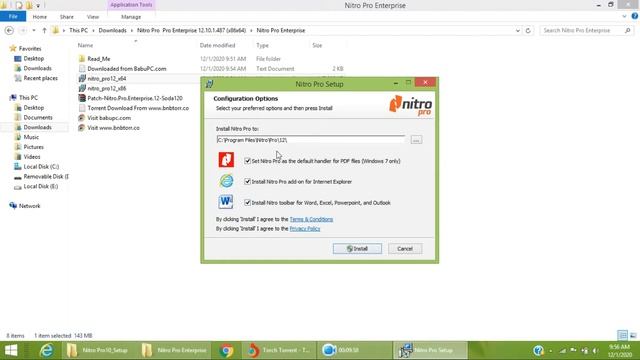This screenshot has width=640, height=360.
Task: Click the Nitro Pro logo in setup dialog
Action: tap(410, 105)
